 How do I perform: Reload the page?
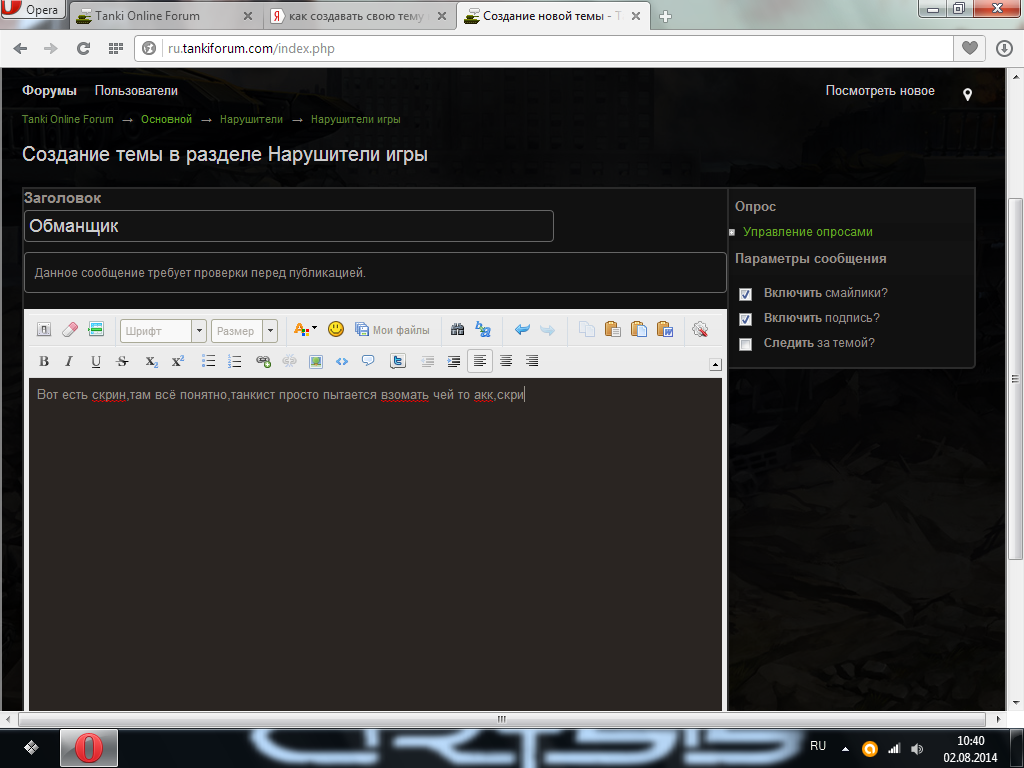[83, 48]
